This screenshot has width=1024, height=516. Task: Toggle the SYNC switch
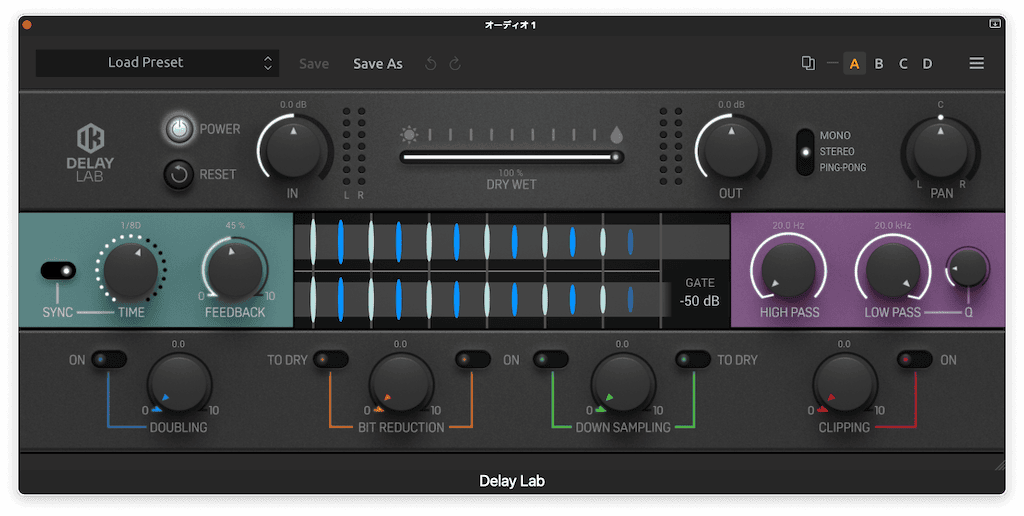click(x=58, y=270)
